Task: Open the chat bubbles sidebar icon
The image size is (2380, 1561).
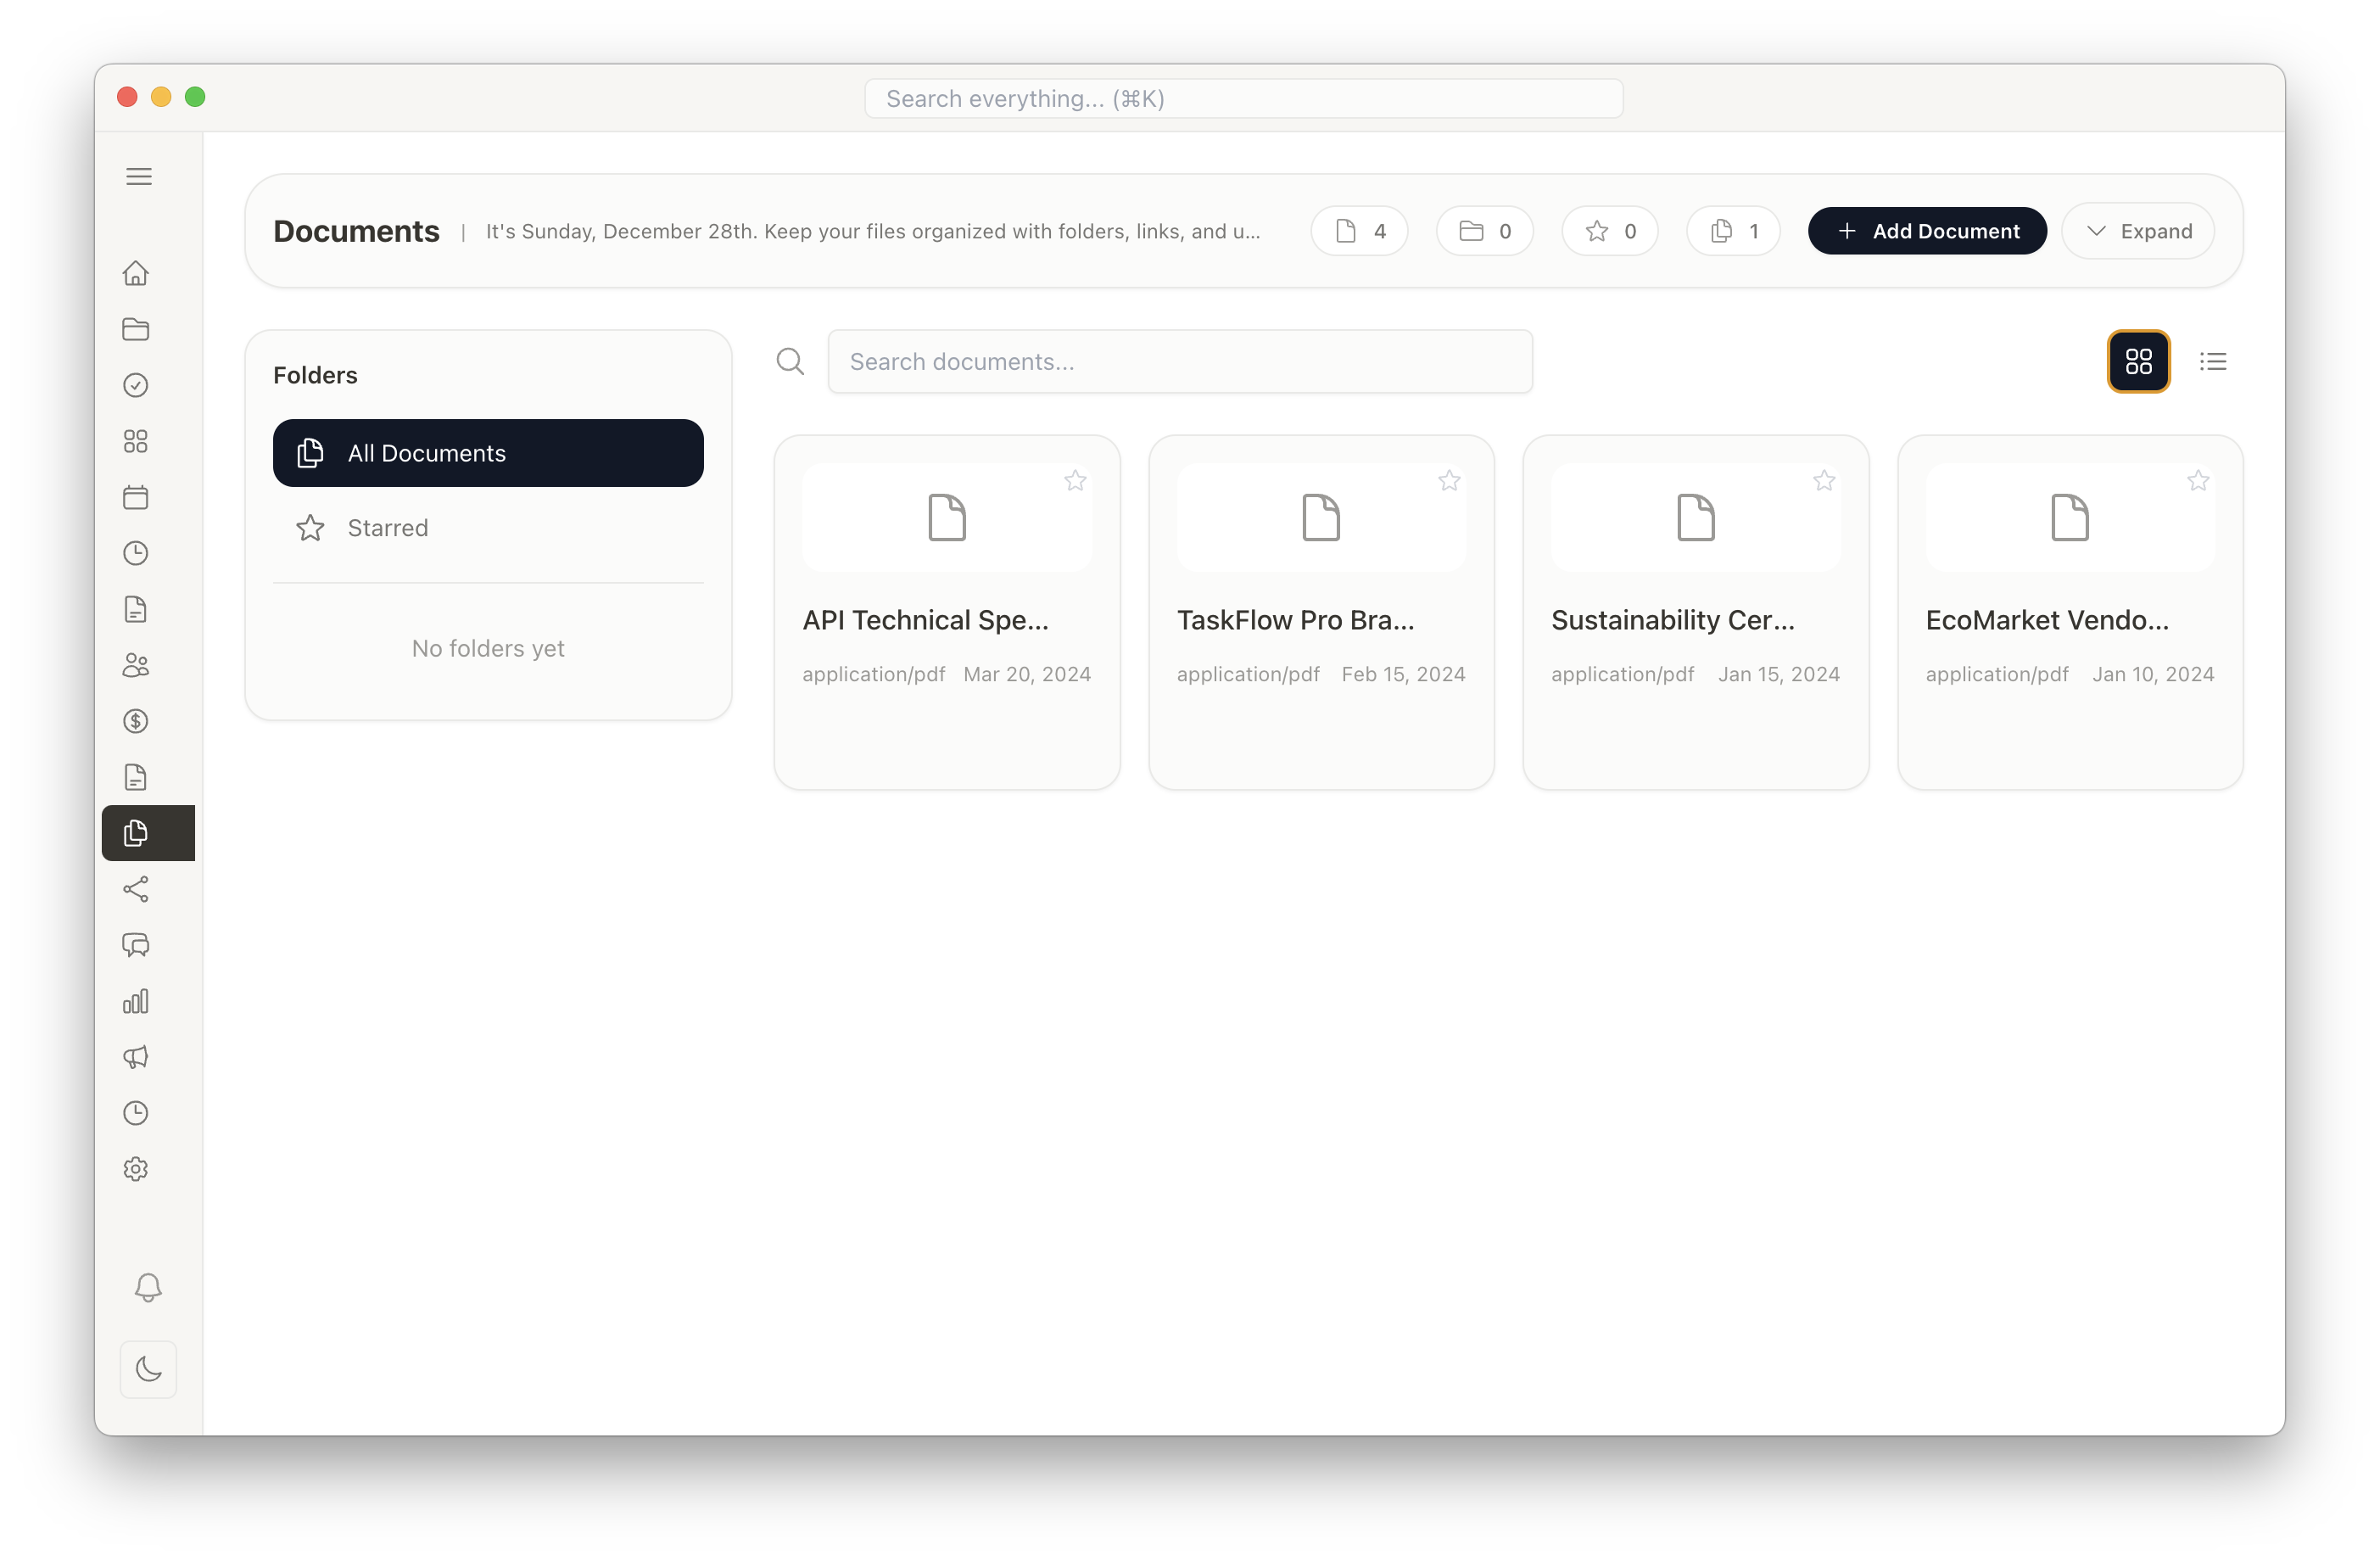Action: click(x=136, y=945)
